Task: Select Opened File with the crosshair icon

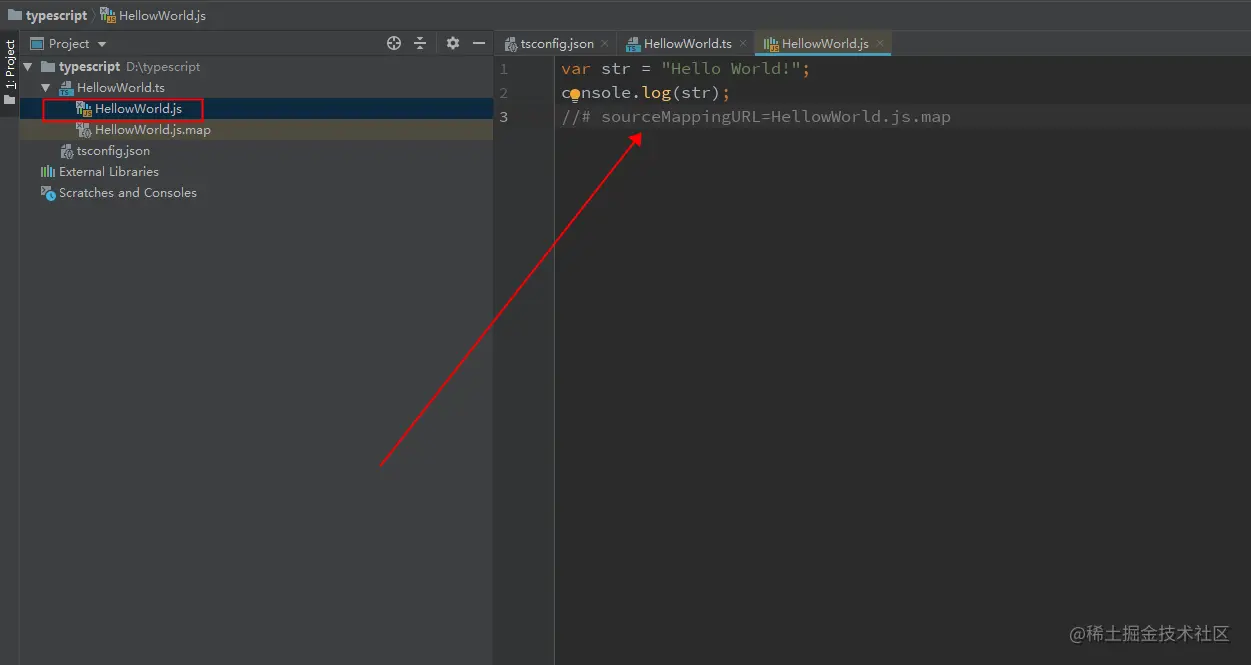Action: [x=393, y=43]
